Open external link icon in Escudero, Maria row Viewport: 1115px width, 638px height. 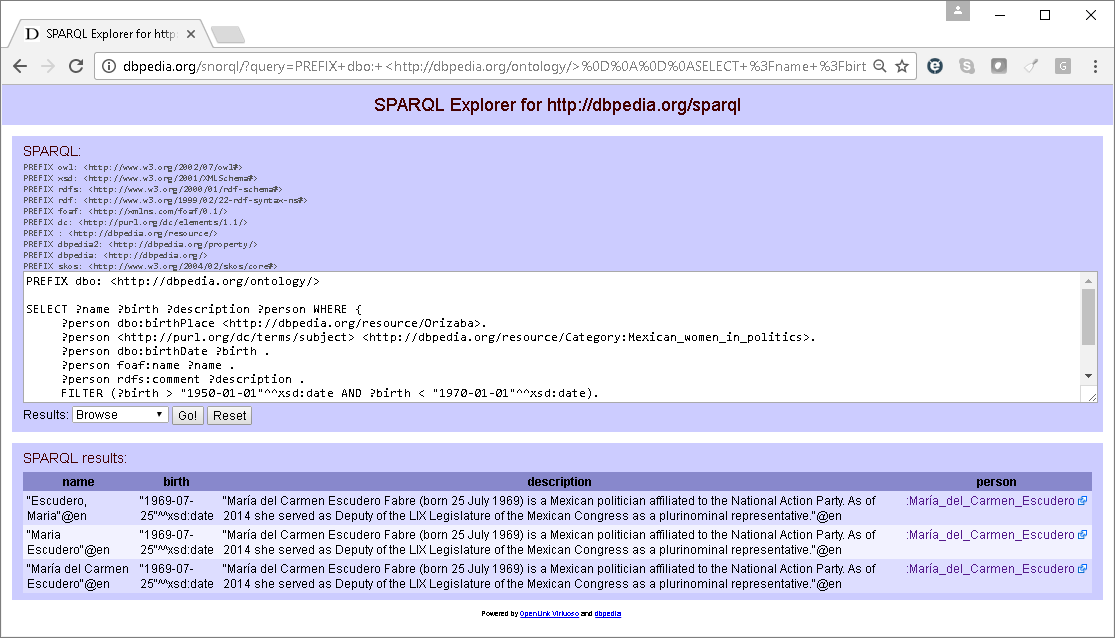(x=1082, y=501)
